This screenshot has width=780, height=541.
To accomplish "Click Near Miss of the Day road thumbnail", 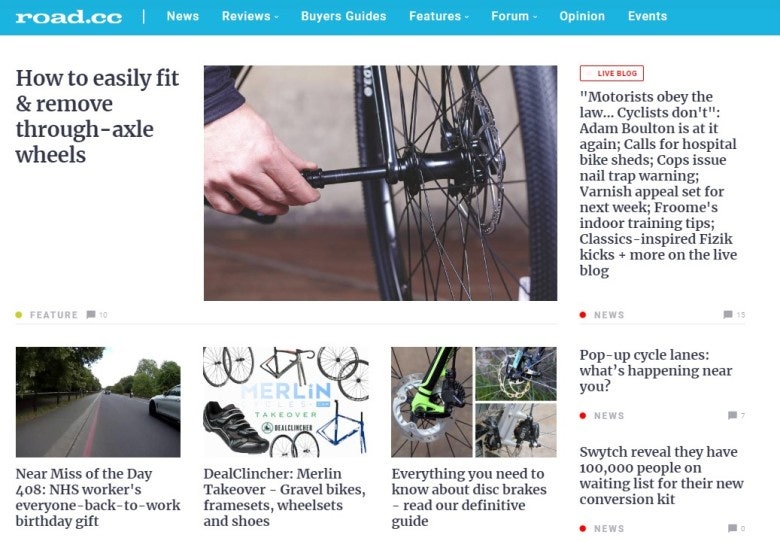I will tap(98, 402).
